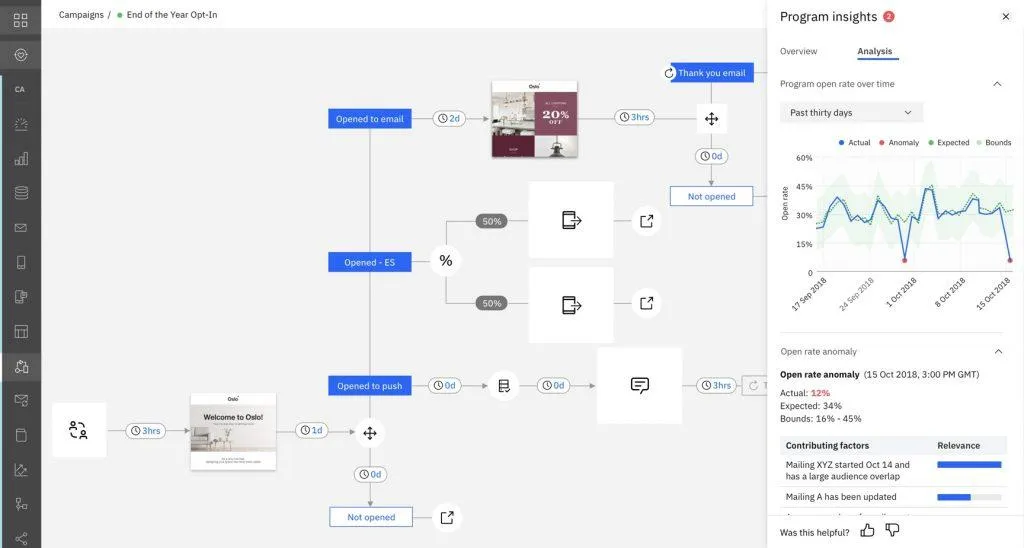Image resolution: width=1024 pixels, height=548 pixels.
Task: Open the bar chart sidebar icon
Action: coord(21,159)
